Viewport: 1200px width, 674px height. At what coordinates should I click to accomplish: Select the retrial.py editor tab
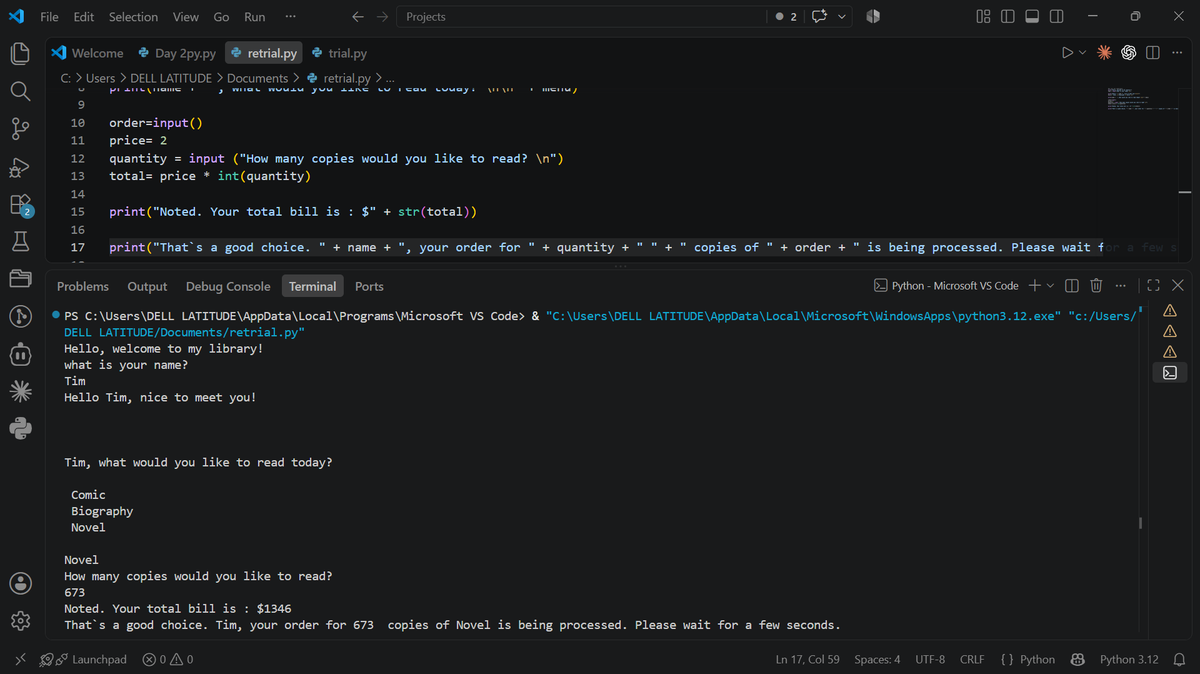click(263, 53)
